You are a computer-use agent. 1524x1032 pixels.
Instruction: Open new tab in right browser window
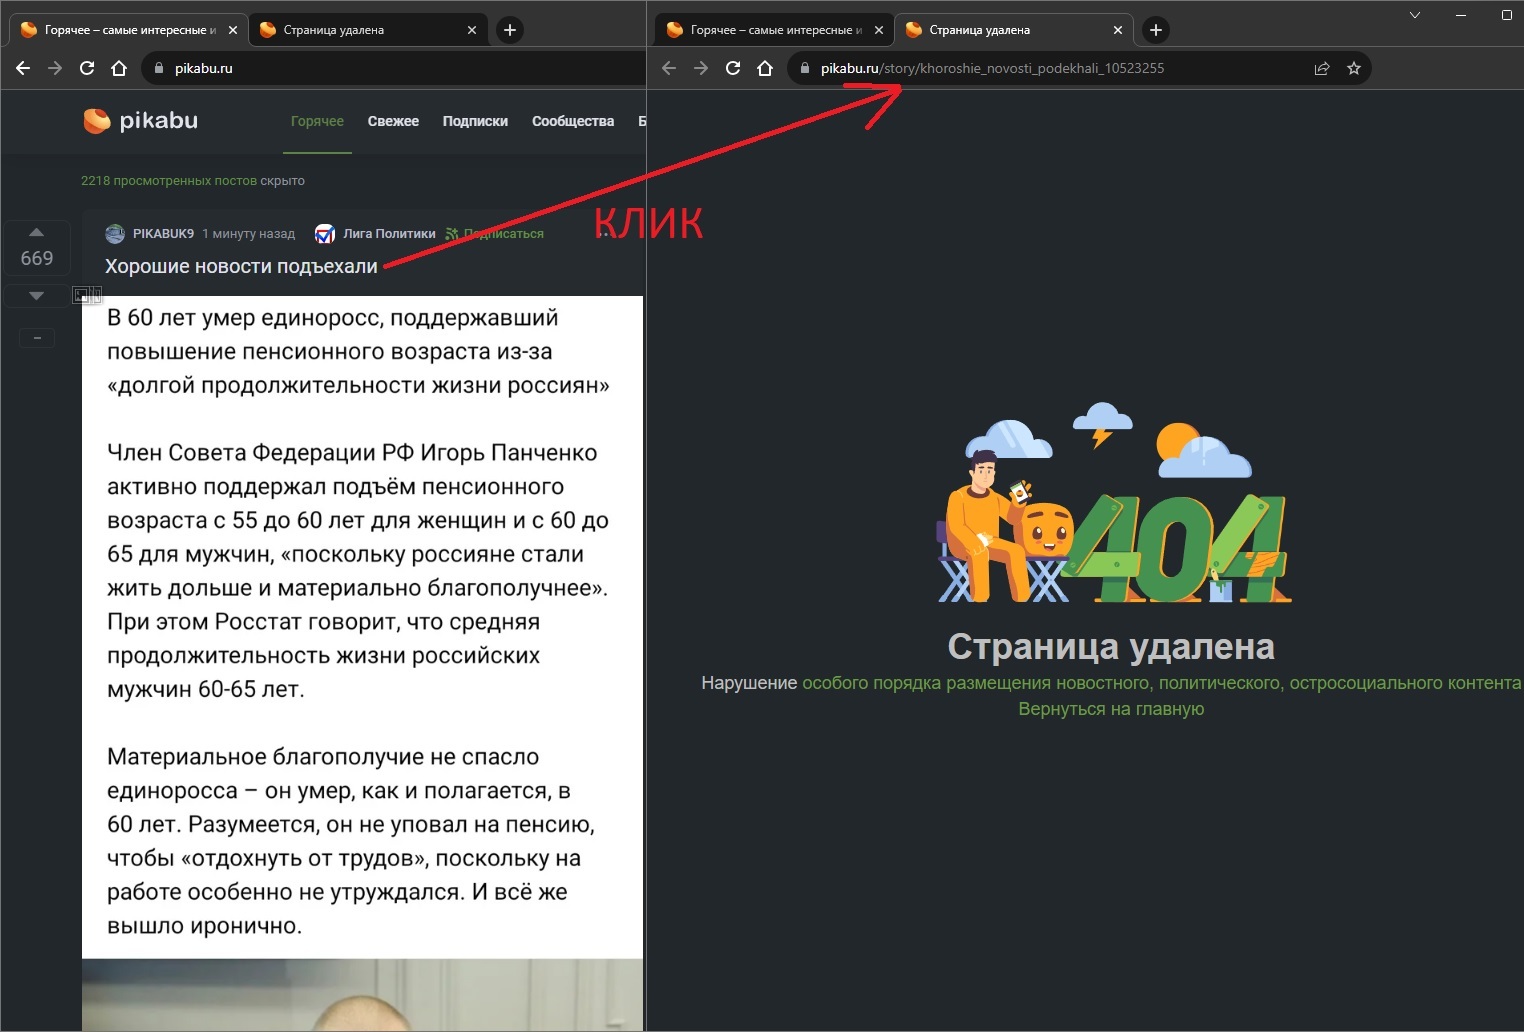[x=1155, y=30]
